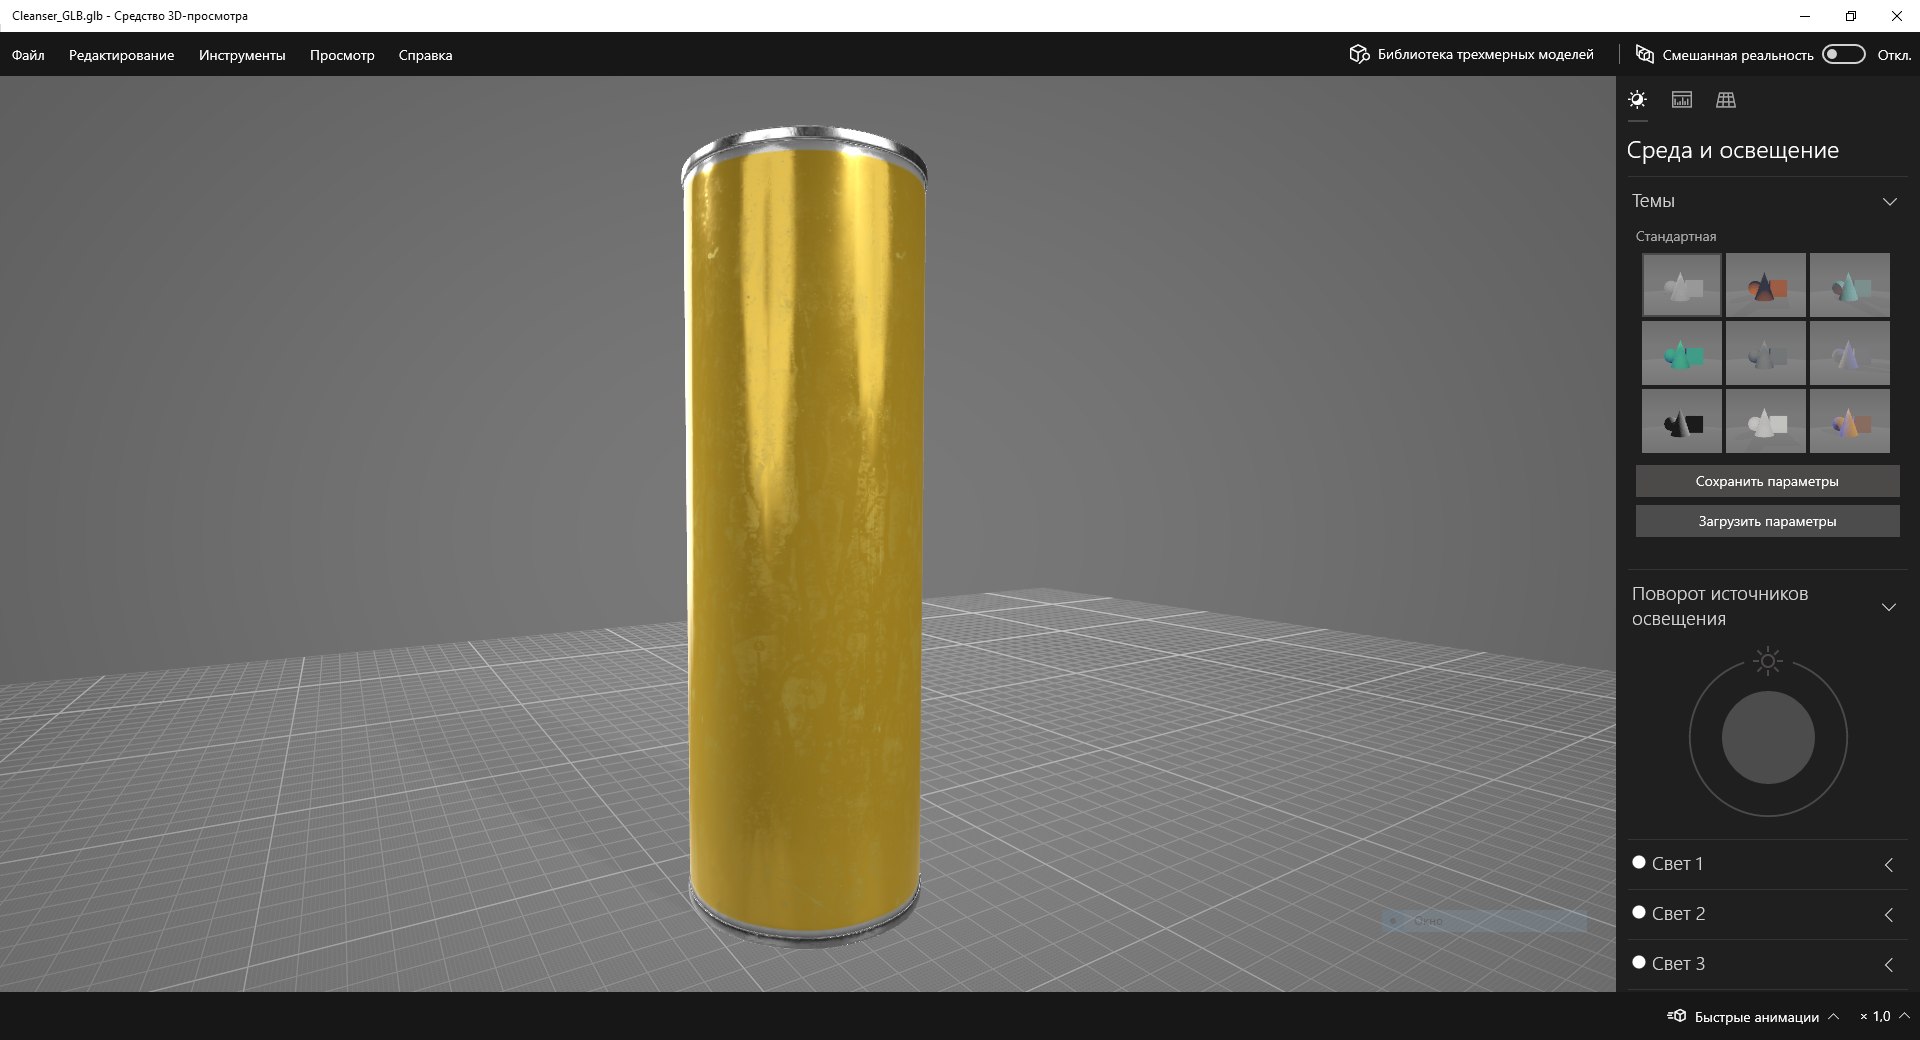Open the Справка menu

tap(425, 55)
